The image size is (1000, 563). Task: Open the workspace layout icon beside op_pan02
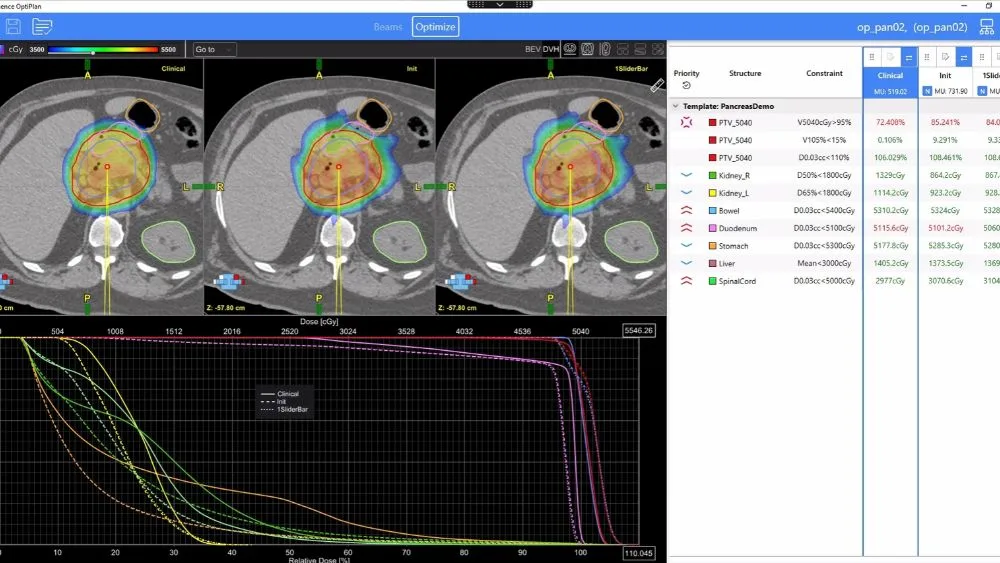pos(986,27)
